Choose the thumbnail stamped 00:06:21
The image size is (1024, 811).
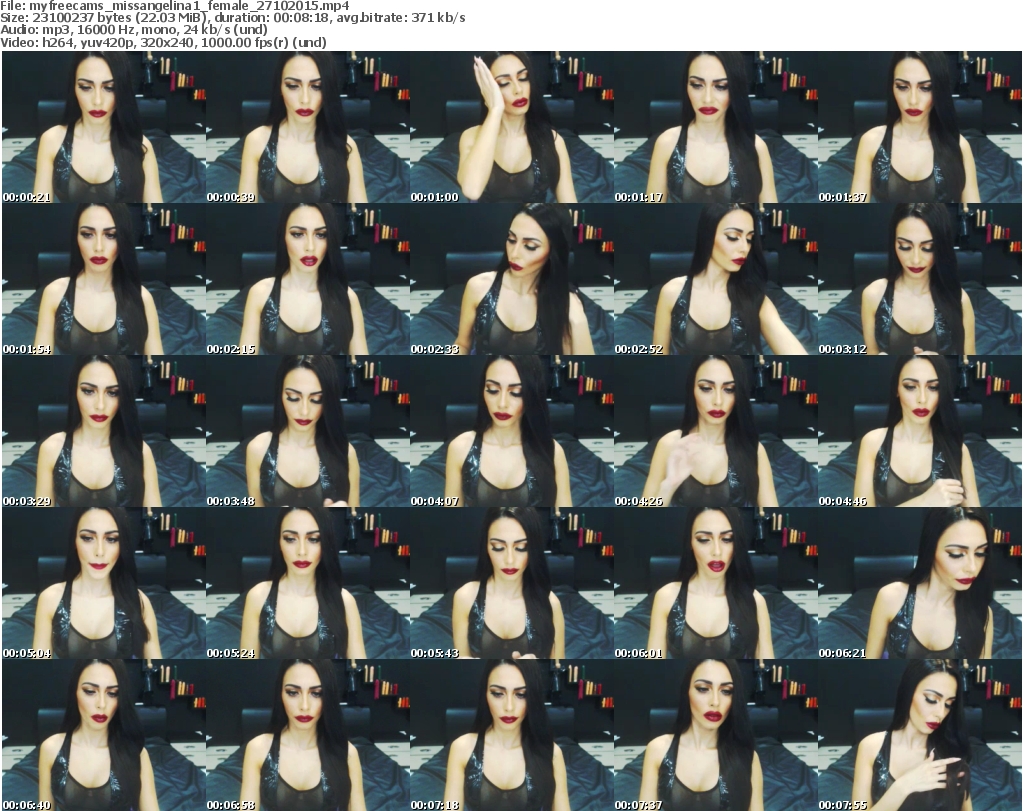pos(920,583)
